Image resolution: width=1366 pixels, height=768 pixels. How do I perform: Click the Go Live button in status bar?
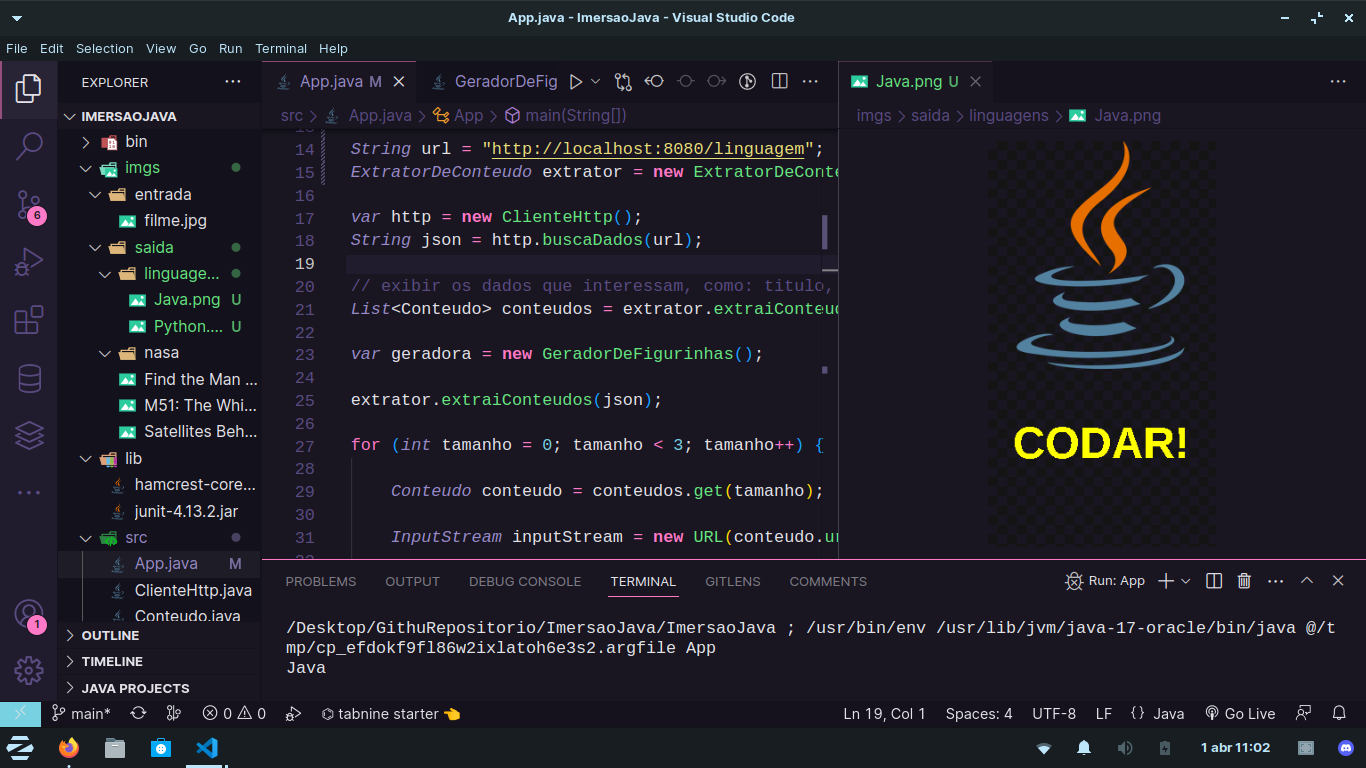coord(1240,713)
